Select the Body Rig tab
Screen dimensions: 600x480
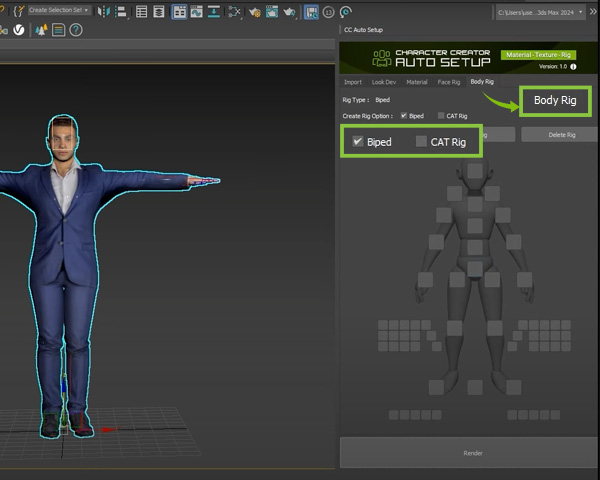click(x=482, y=82)
